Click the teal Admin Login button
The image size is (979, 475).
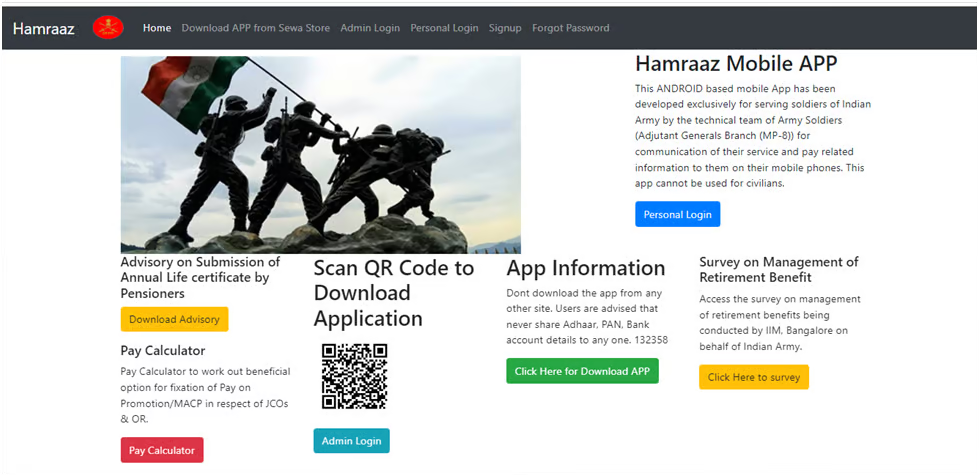pos(352,441)
